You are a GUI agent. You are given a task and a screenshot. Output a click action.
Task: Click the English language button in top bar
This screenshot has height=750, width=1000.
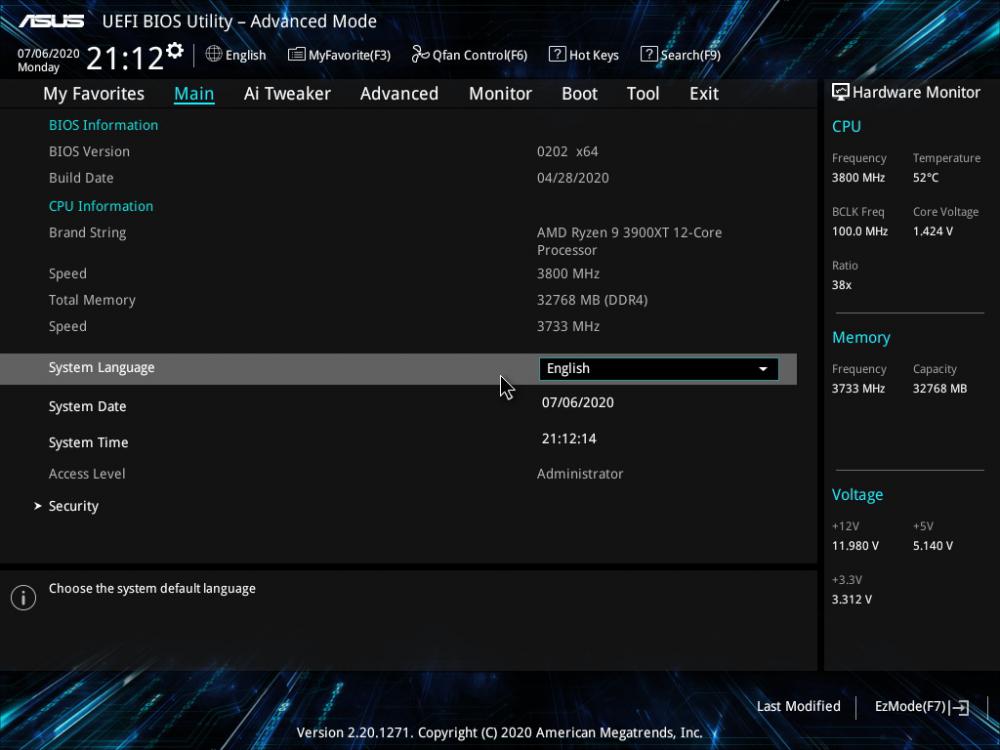tap(236, 55)
